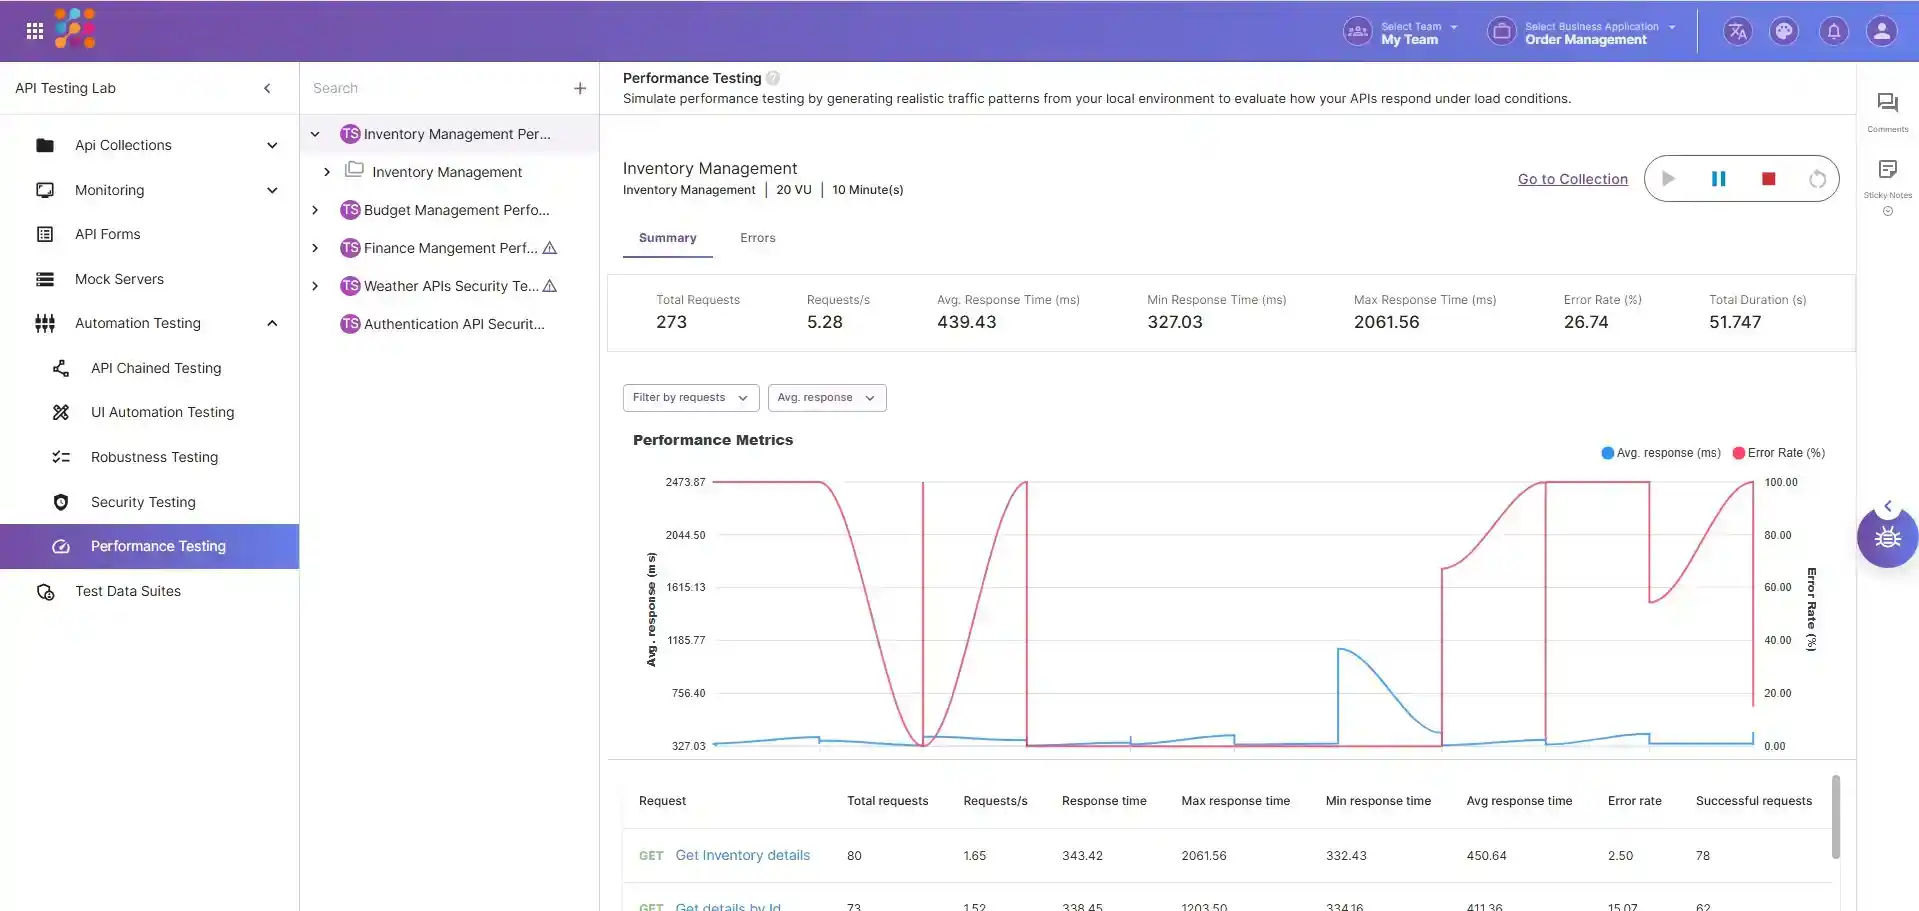Open the theme palette icon
This screenshot has height=911, width=1919.
[x=1784, y=32]
